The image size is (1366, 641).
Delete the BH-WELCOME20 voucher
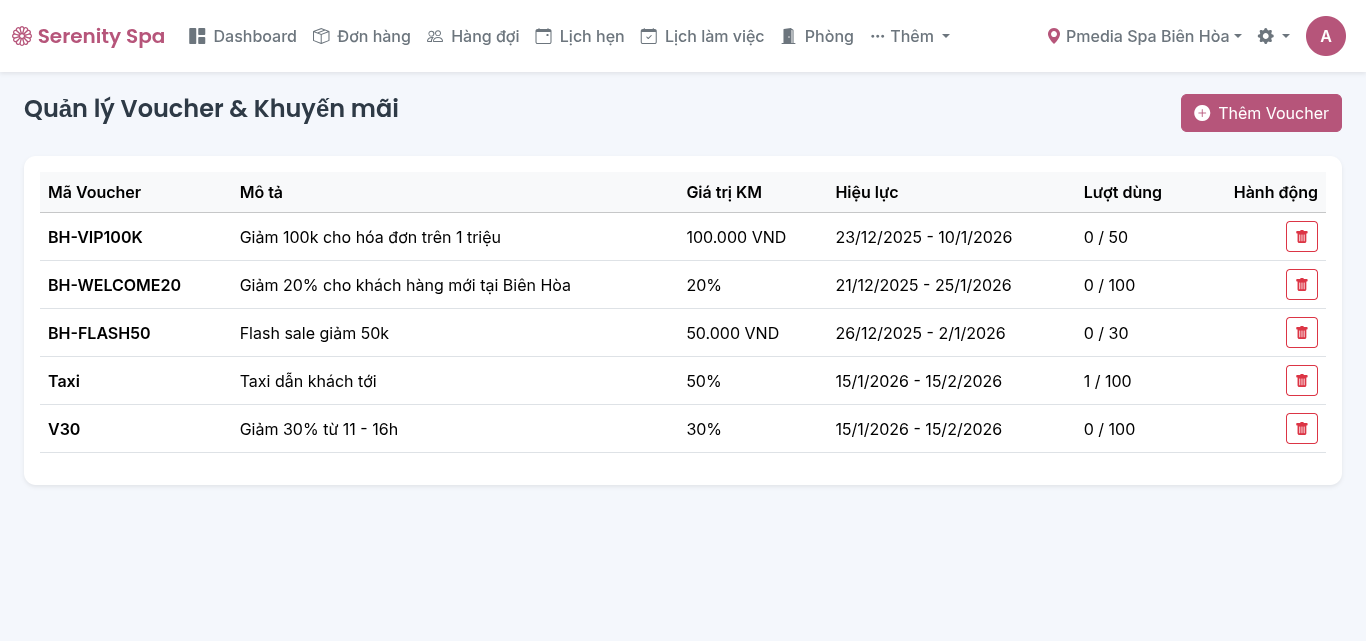[x=1301, y=285]
